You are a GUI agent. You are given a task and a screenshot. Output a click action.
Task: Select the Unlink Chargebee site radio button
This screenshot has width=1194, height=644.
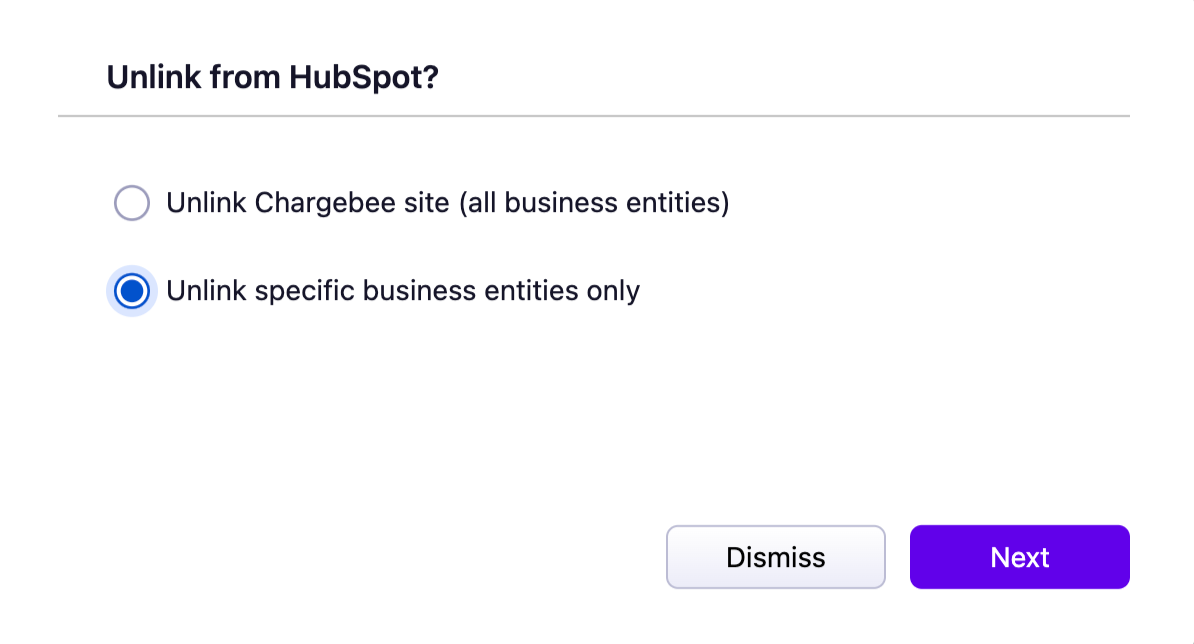[x=132, y=203]
